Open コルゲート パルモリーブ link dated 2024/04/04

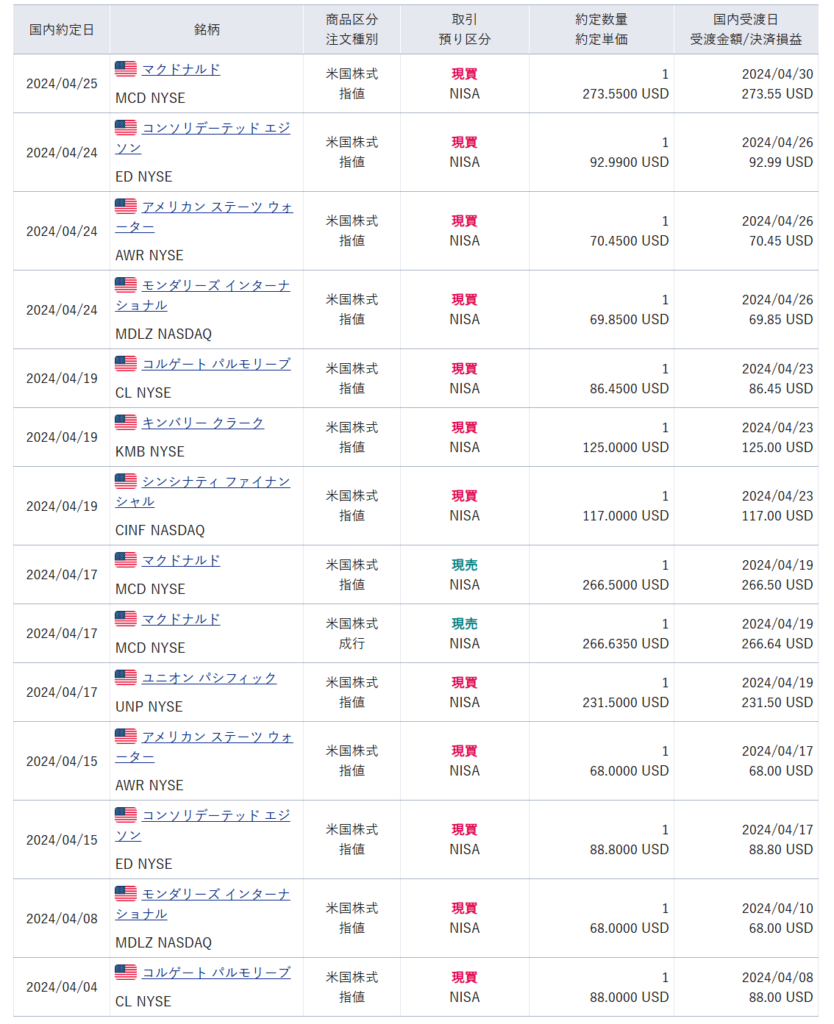pos(216,972)
